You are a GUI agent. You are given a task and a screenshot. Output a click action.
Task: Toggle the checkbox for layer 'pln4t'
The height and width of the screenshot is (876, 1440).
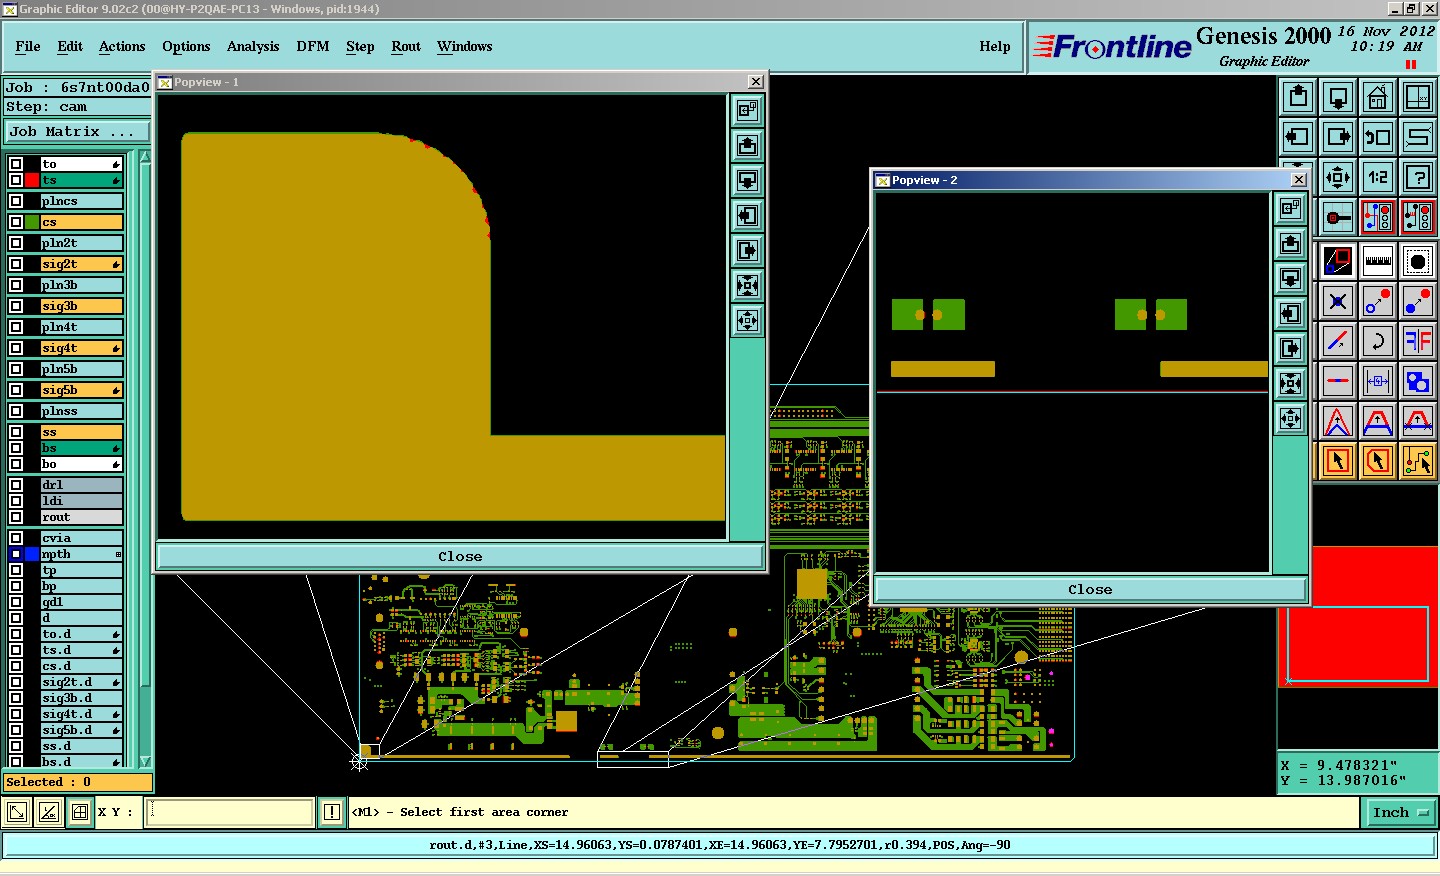pyautogui.click(x=16, y=327)
